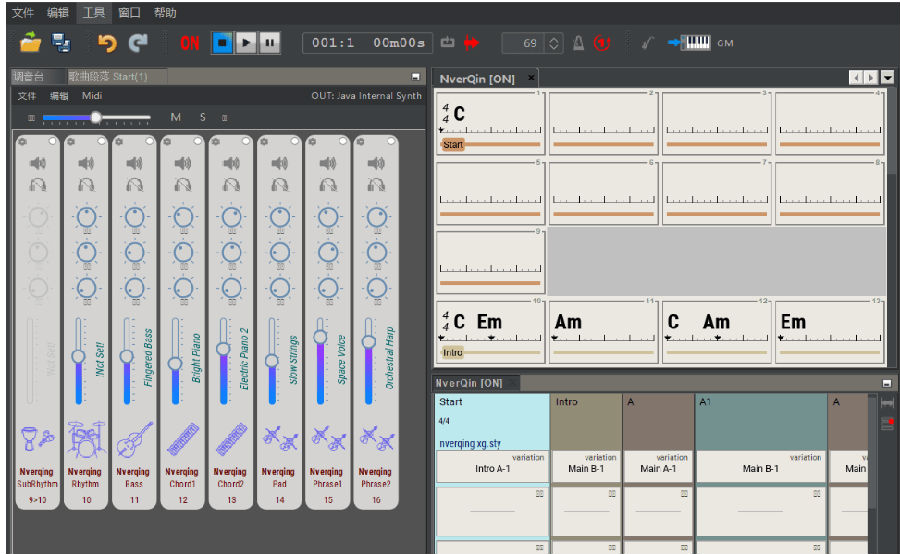The height and width of the screenshot is (554, 900).
Task: Solo the Bright Piano channel headphones
Action: point(182,185)
